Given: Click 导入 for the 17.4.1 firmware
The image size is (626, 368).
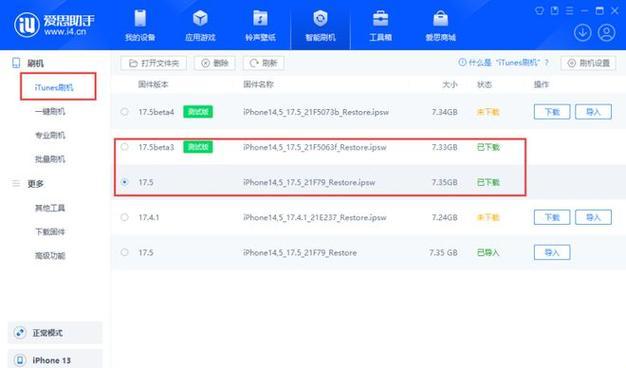Looking at the screenshot, I should click(593, 217).
